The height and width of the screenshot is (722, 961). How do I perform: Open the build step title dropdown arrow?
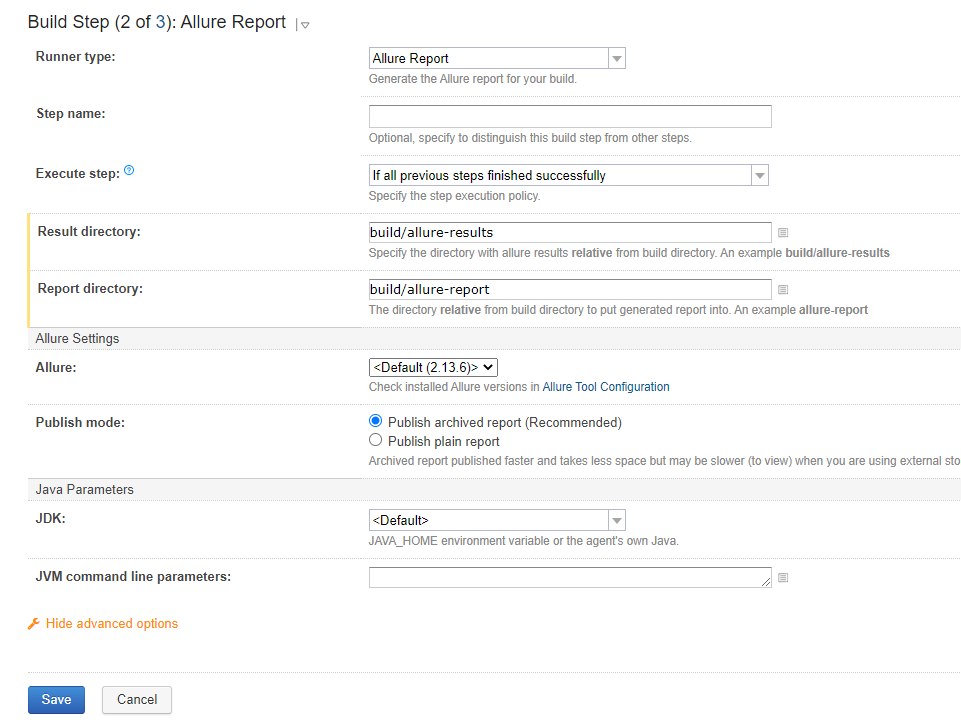click(x=305, y=25)
